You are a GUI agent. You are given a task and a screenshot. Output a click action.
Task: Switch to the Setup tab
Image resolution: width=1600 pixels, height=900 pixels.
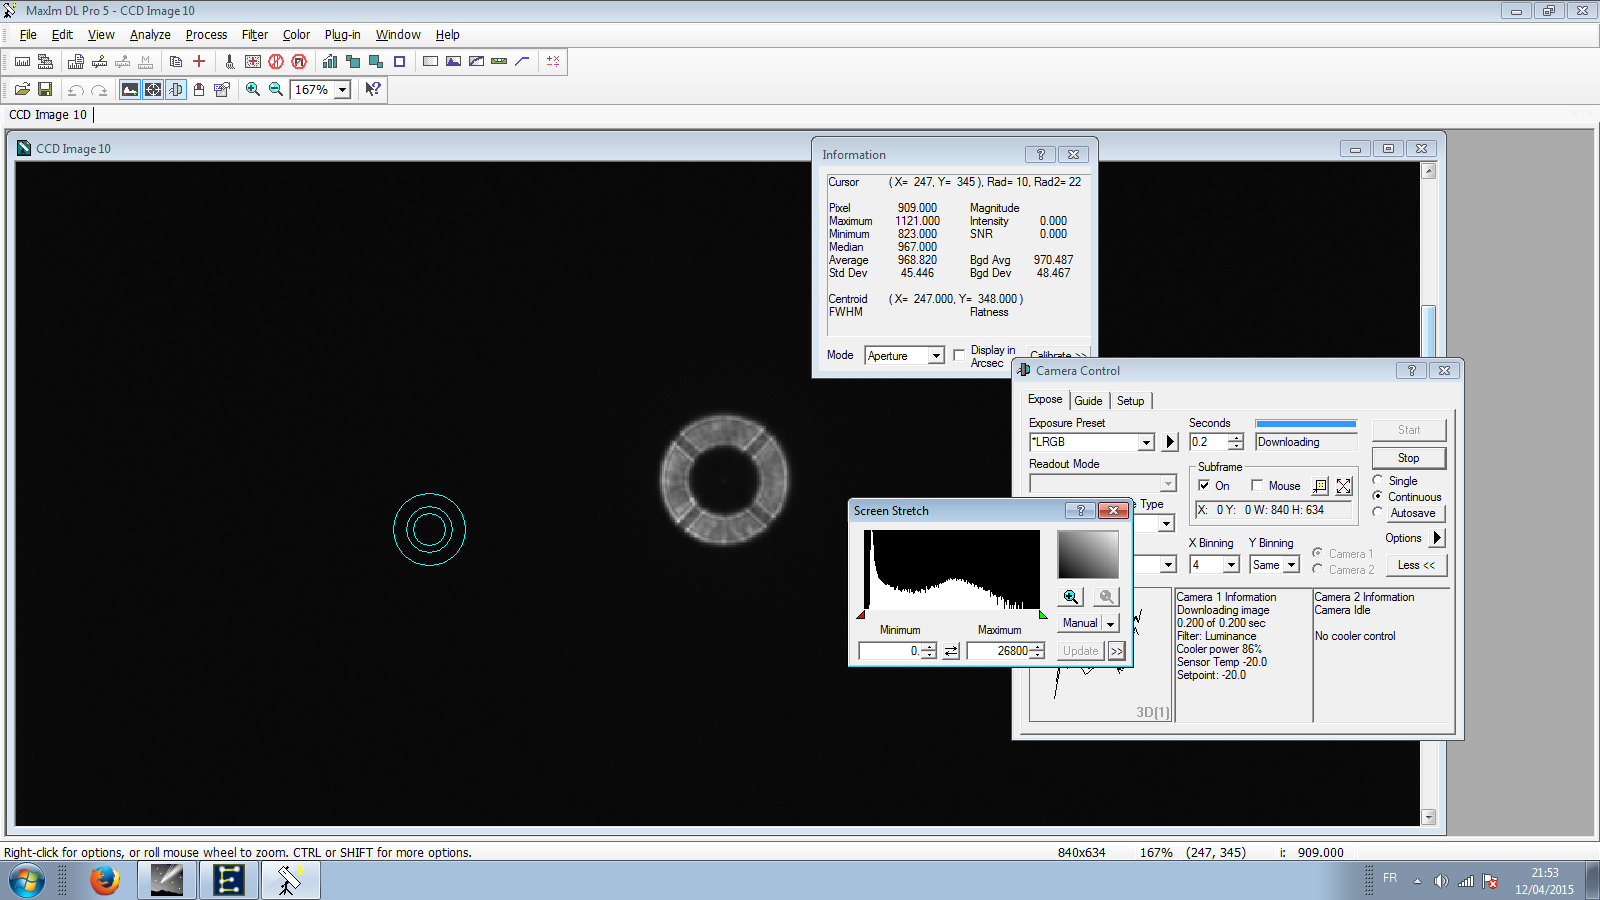pos(1130,401)
